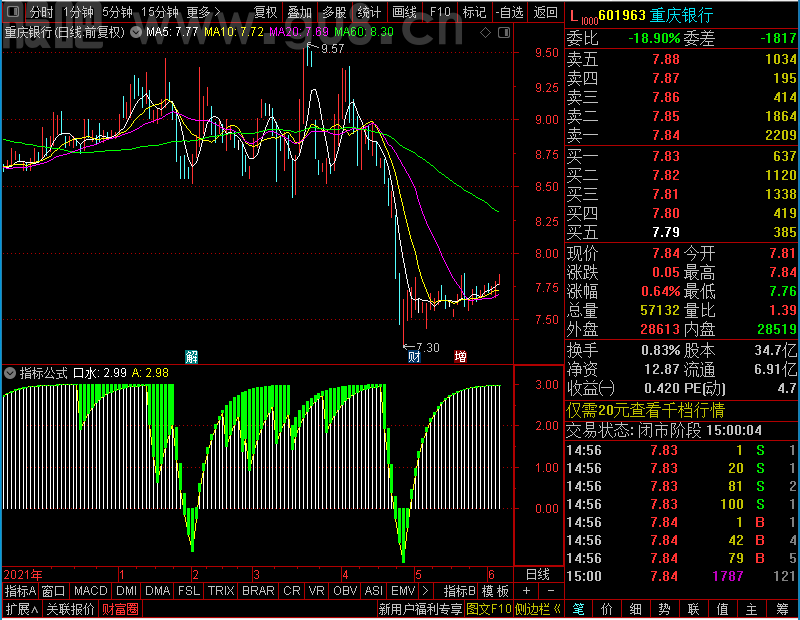Select the 指标B indicator group
This screenshot has height=620, width=800.
tap(460, 591)
